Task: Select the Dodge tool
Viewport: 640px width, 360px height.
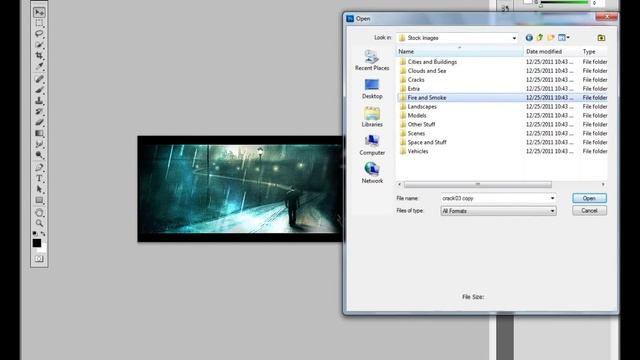Action: (x=39, y=155)
